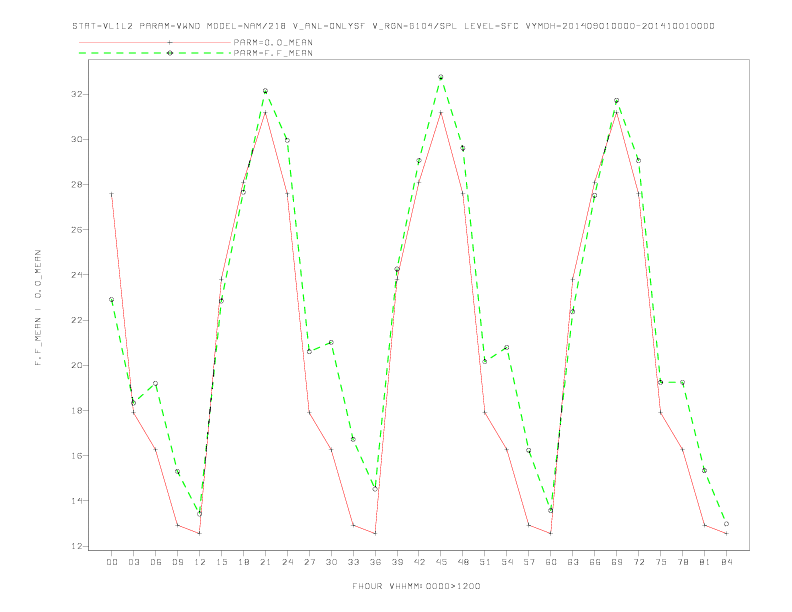Click the x-axis tick label 00

point(112,562)
